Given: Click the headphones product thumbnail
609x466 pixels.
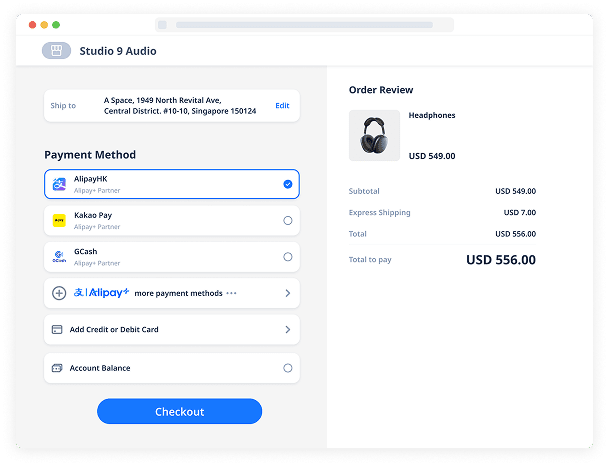Looking at the screenshot, I should click(374, 136).
